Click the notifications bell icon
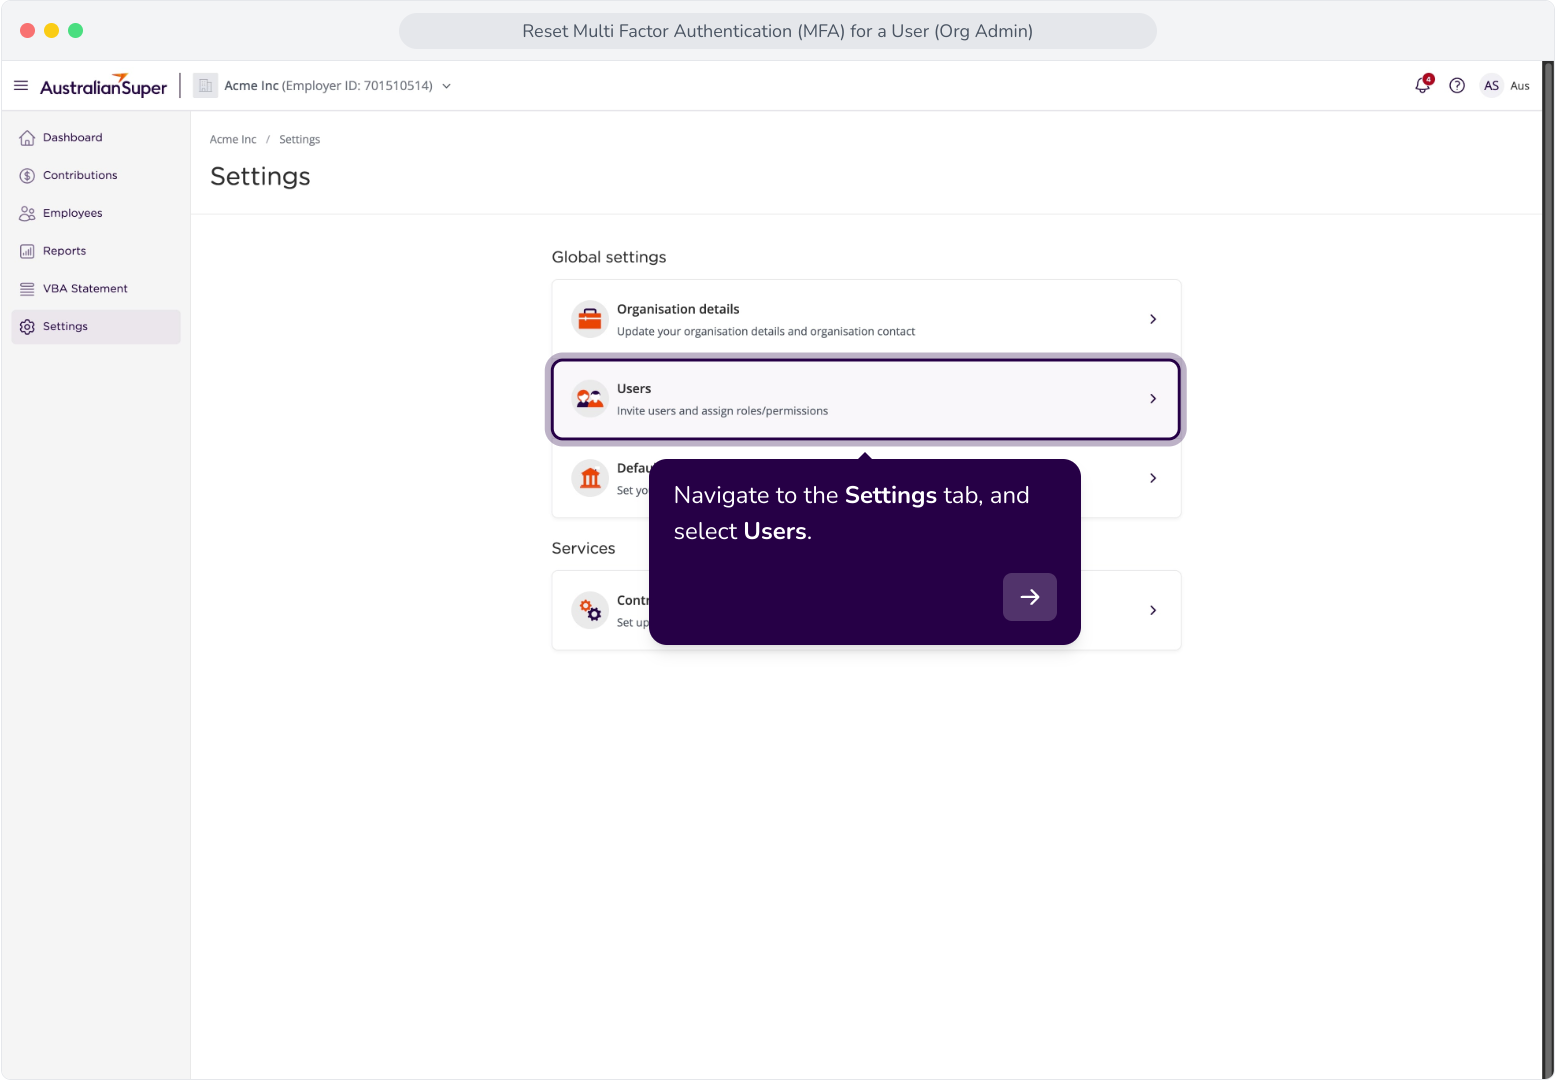This screenshot has width=1556, height=1080. tap(1423, 85)
